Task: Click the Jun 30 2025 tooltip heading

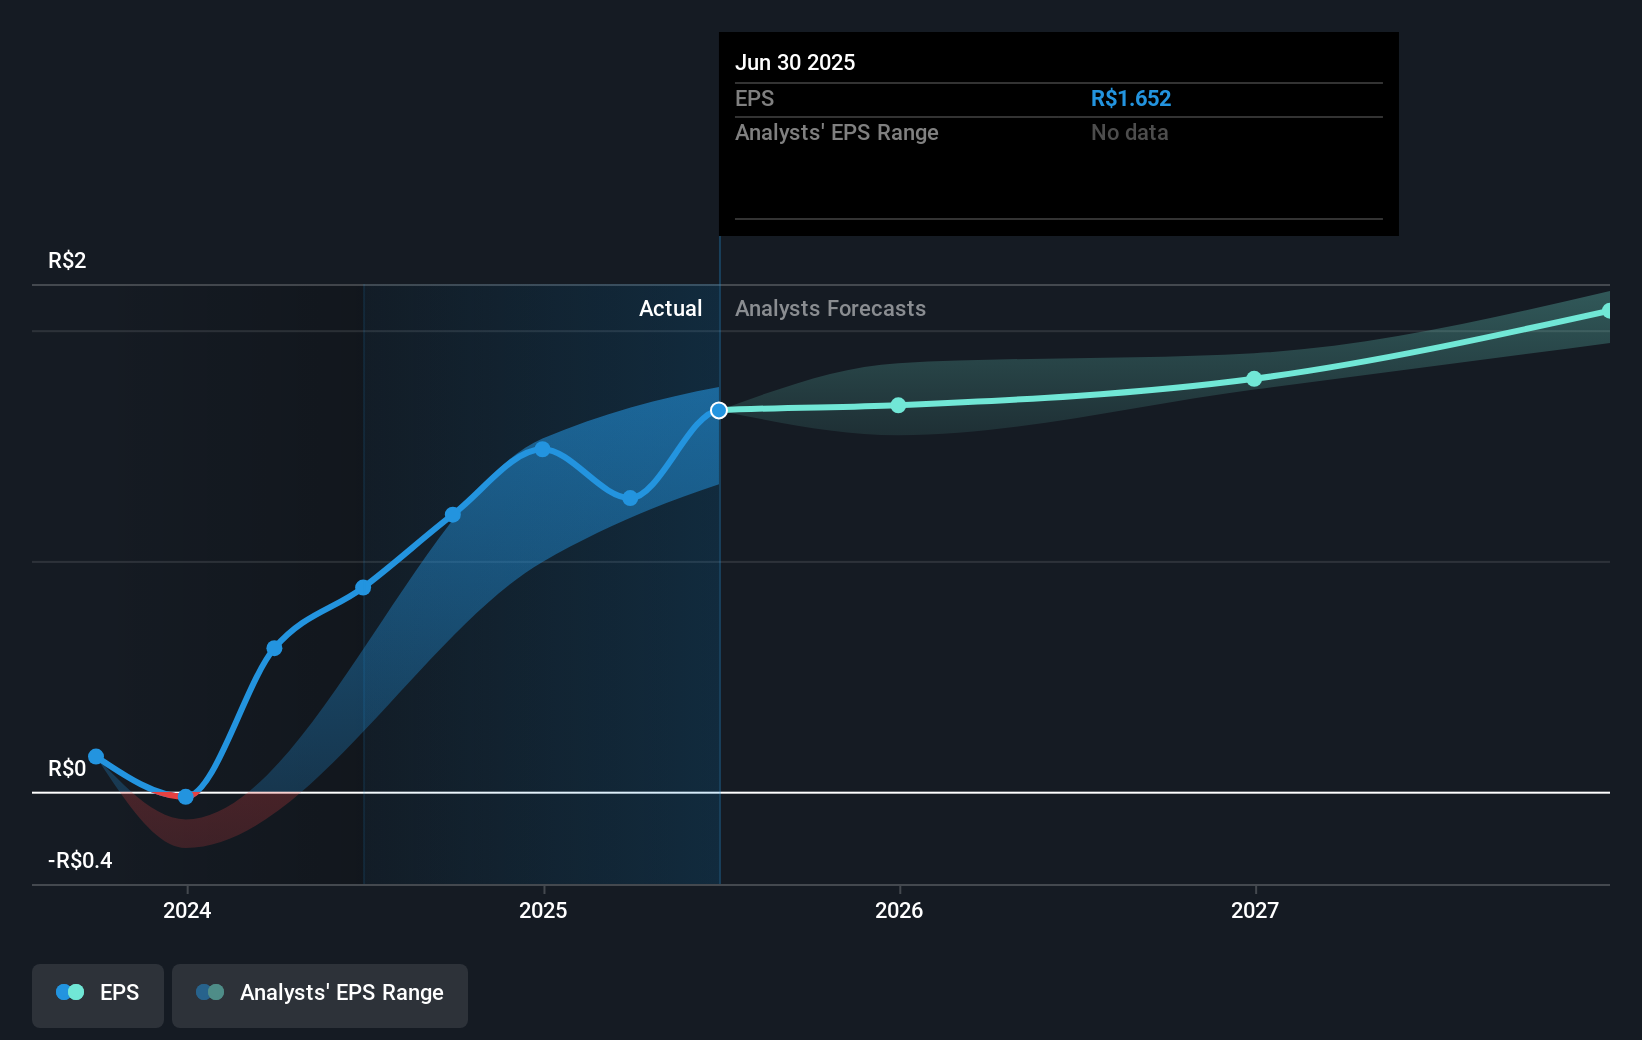Action: pyautogui.click(x=795, y=63)
